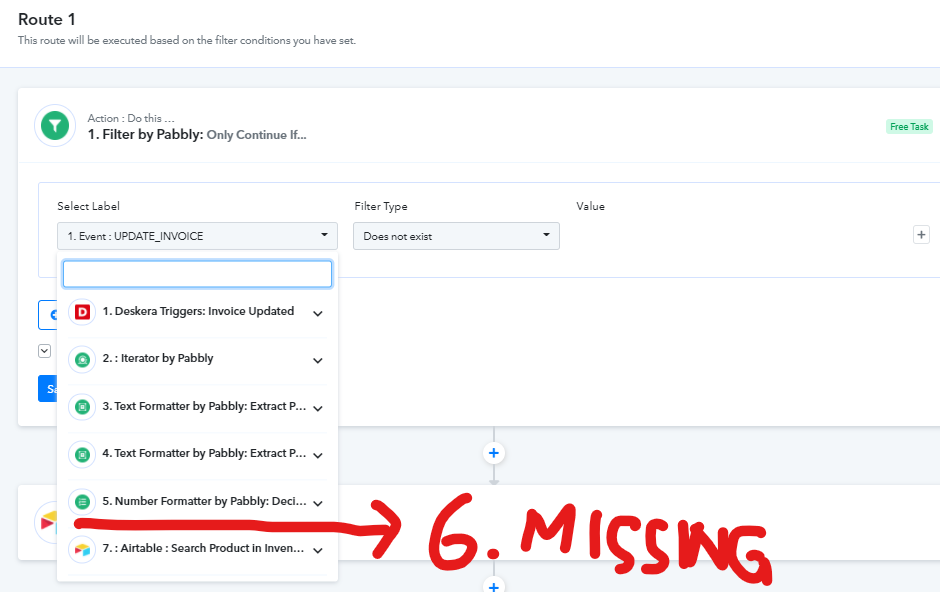Select '5. Number Formatter by Pabbly' entry
Screen dimensions: 940x592
point(197,502)
